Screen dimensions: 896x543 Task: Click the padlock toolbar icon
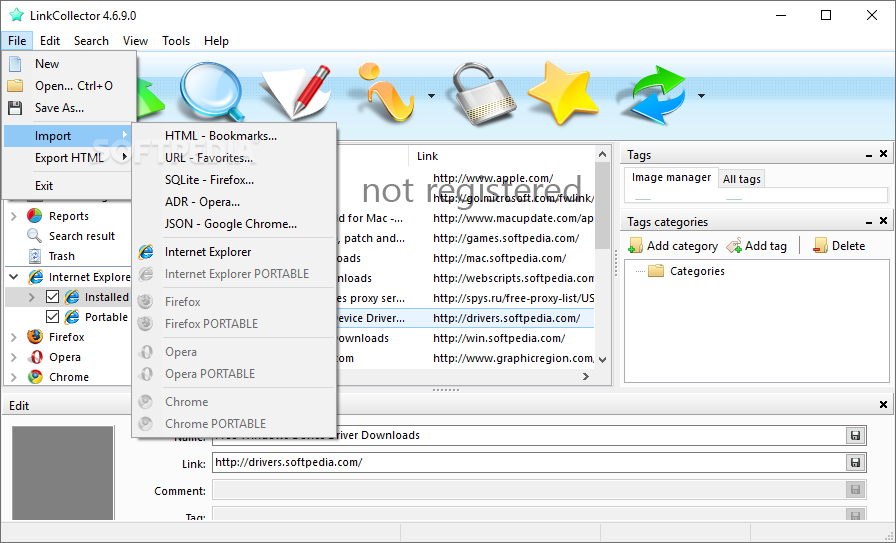[x=483, y=94]
